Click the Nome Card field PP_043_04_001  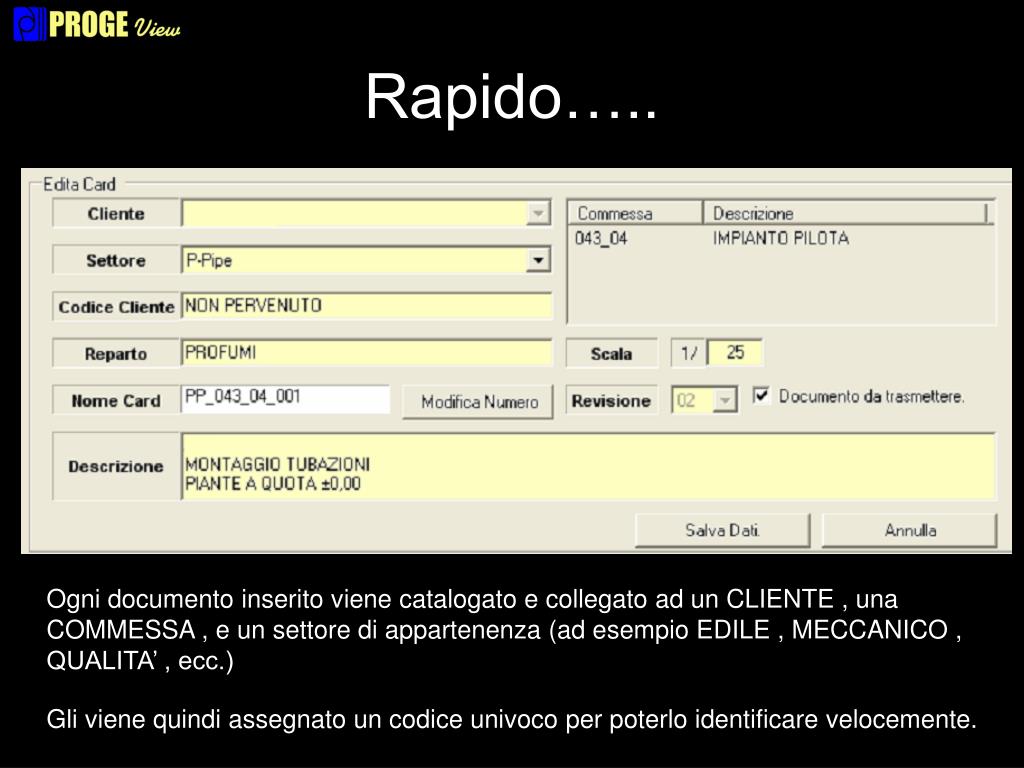pos(285,398)
